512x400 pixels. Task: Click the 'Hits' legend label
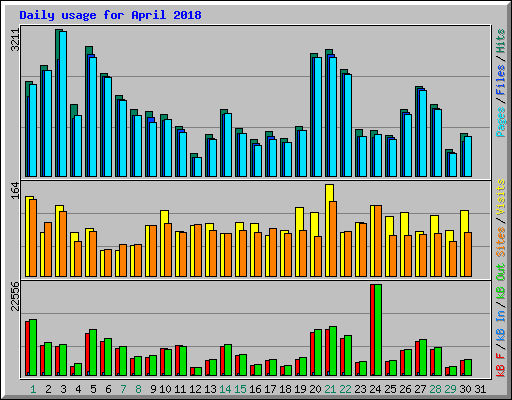click(x=501, y=41)
